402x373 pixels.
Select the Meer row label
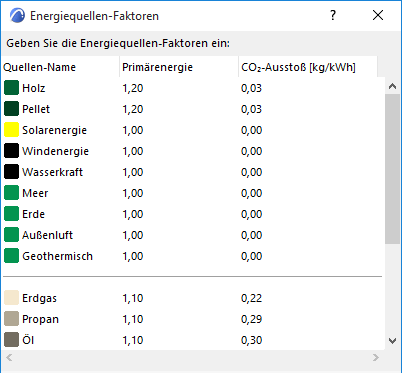pyautogui.click(x=35, y=193)
